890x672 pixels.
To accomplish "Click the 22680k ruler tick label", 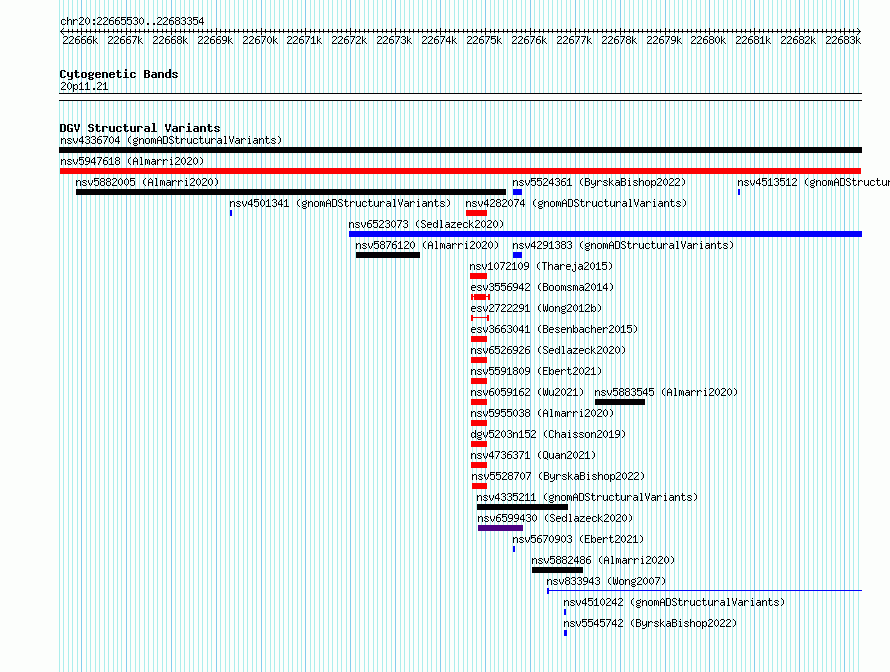I will (708, 40).
